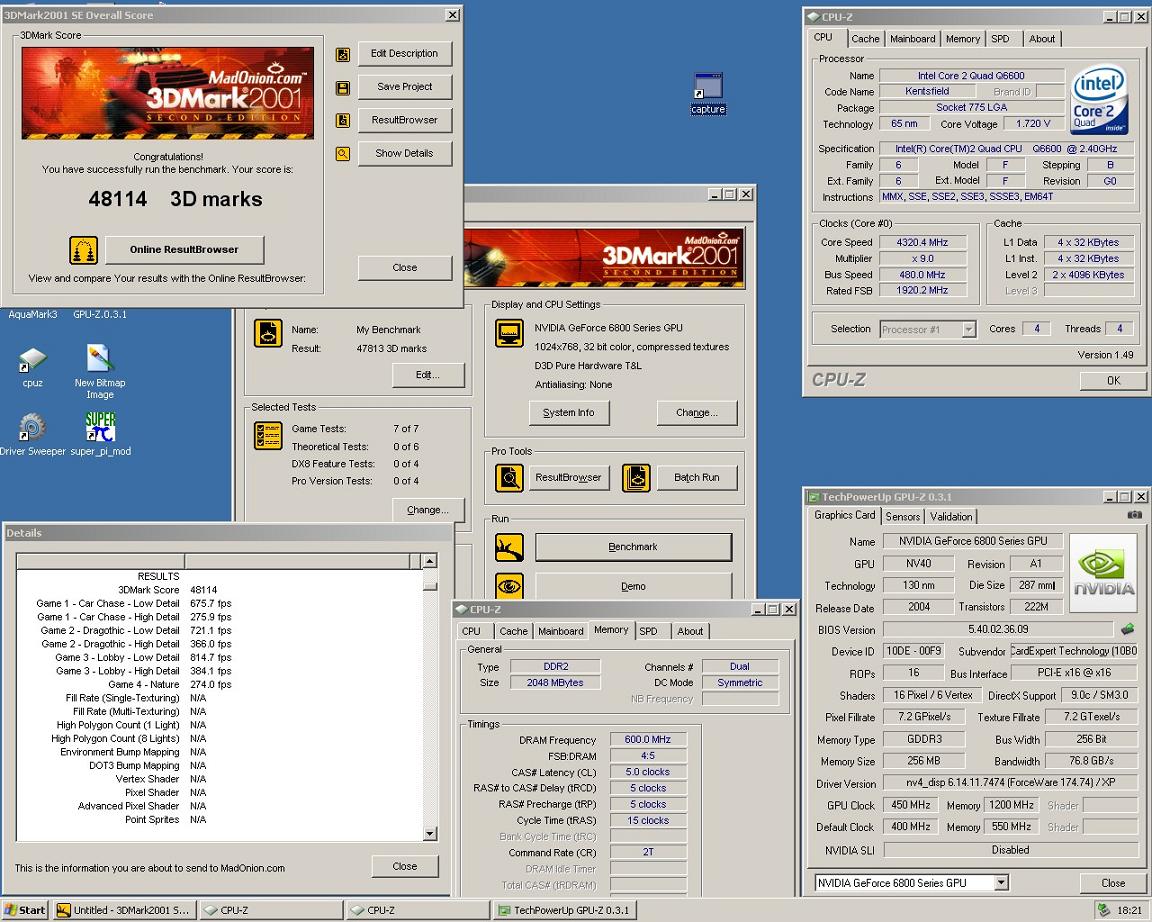Viewport: 1152px width, 922px height.
Task: Click the Edit Description button
Action: click(x=405, y=54)
